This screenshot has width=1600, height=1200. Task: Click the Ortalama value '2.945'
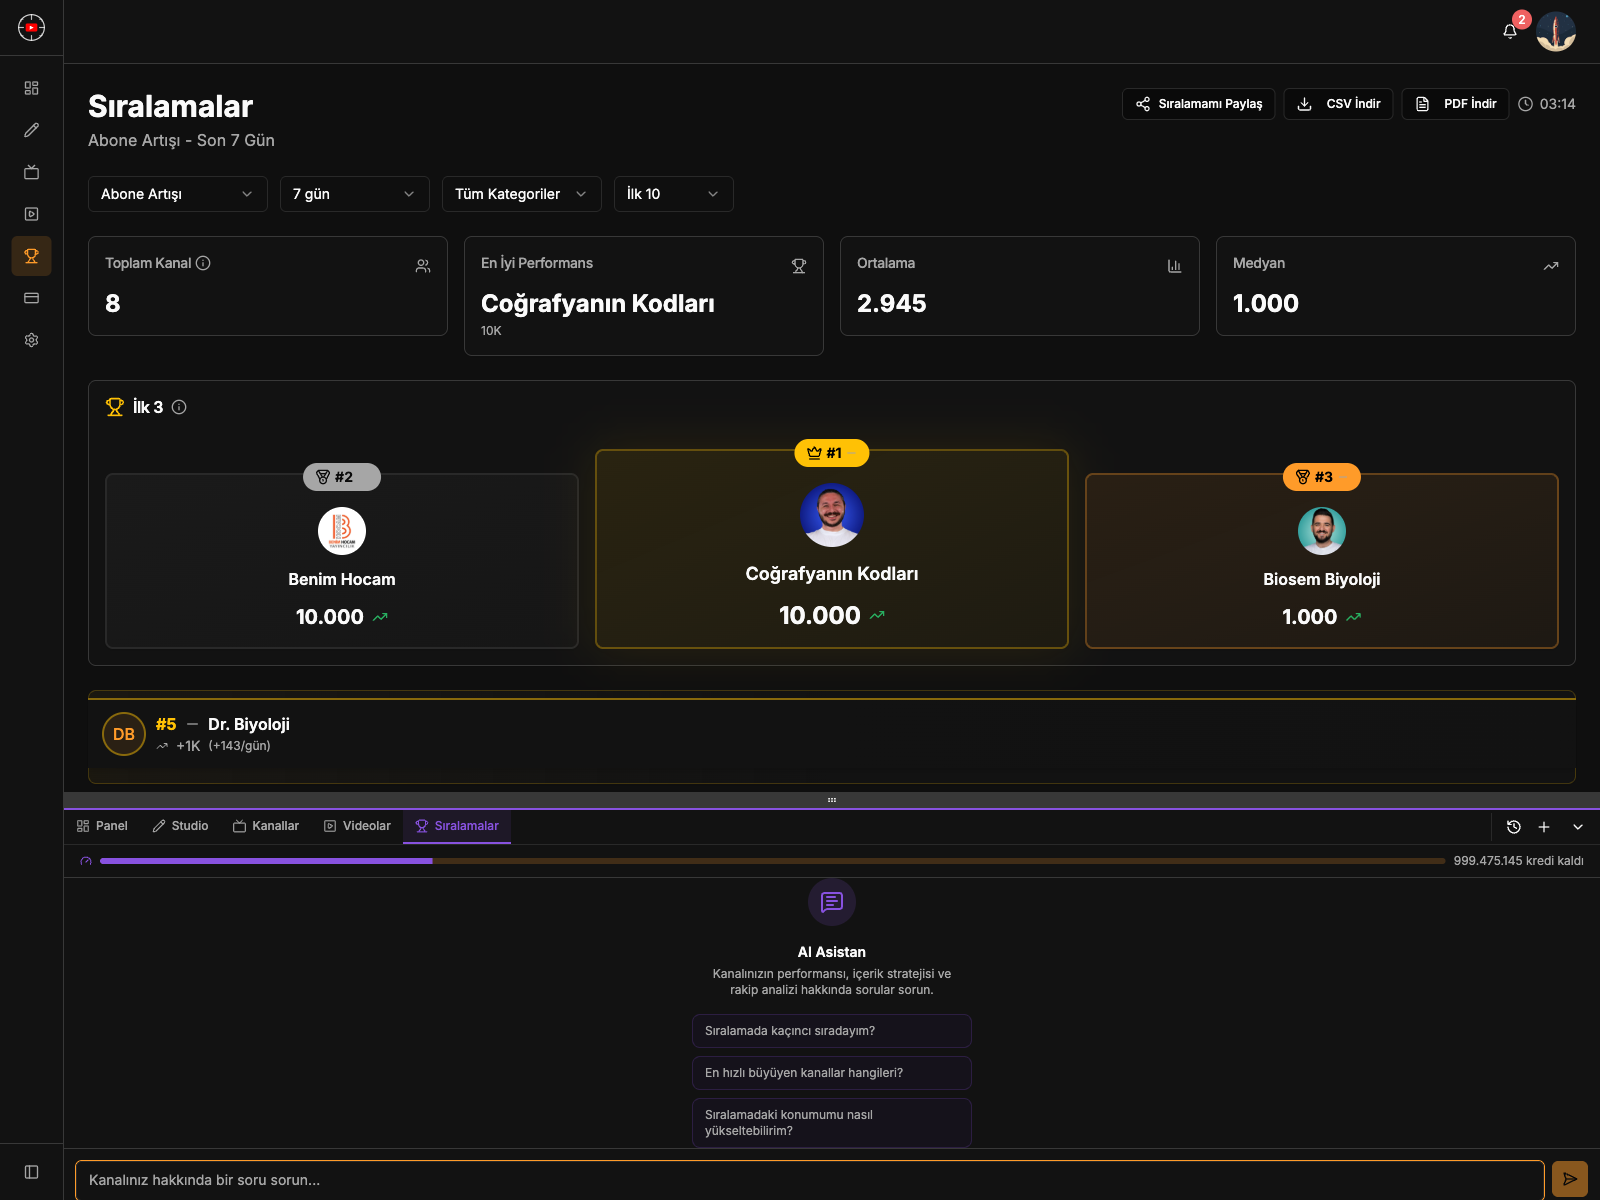click(x=892, y=303)
